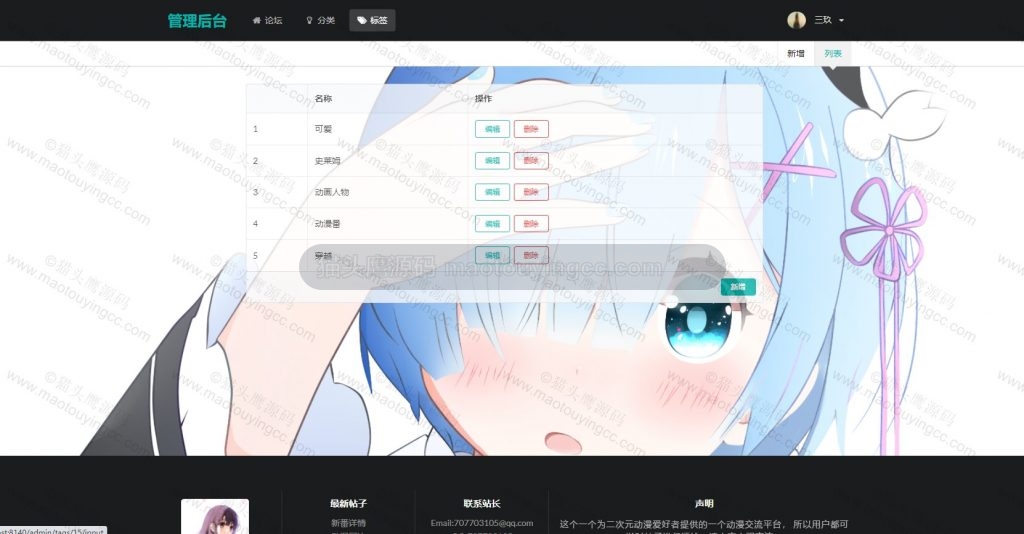The width and height of the screenshot is (1024, 534).
Task: Click 删除 for the 史莱姆 tag
Action: [x=531, y=161]
